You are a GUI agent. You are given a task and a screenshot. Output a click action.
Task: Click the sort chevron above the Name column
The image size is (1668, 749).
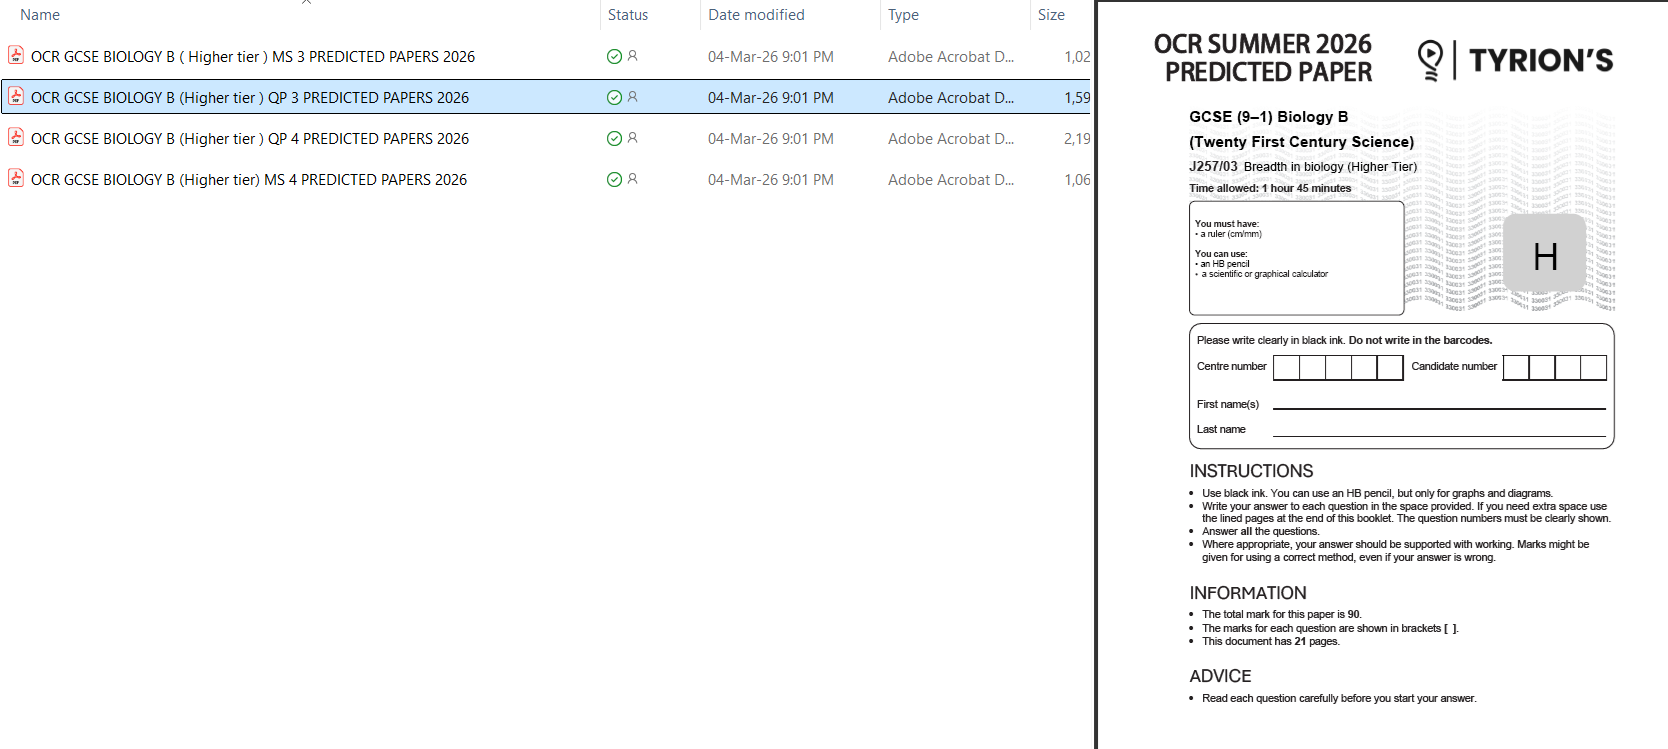306,3
